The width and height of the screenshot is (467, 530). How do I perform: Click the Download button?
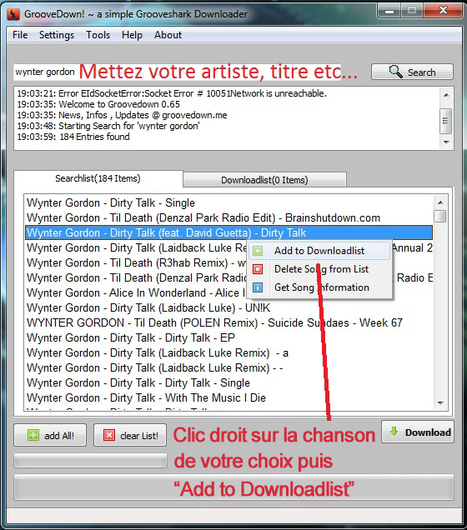[x=418, y=432]
